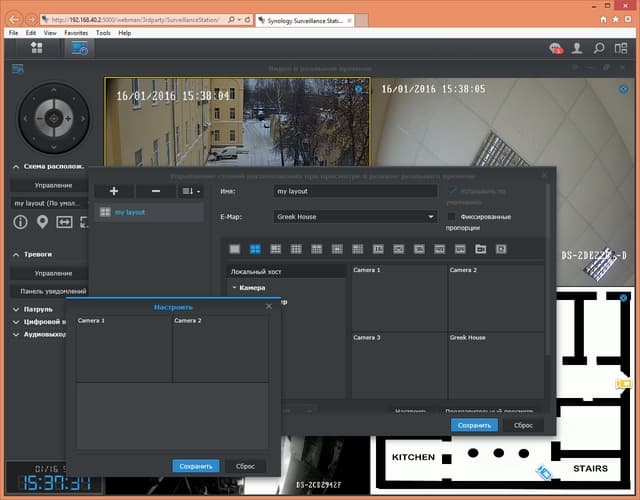Open the Tools menu
This screenshot has width=640, height=500.
[x=103, y=33]
